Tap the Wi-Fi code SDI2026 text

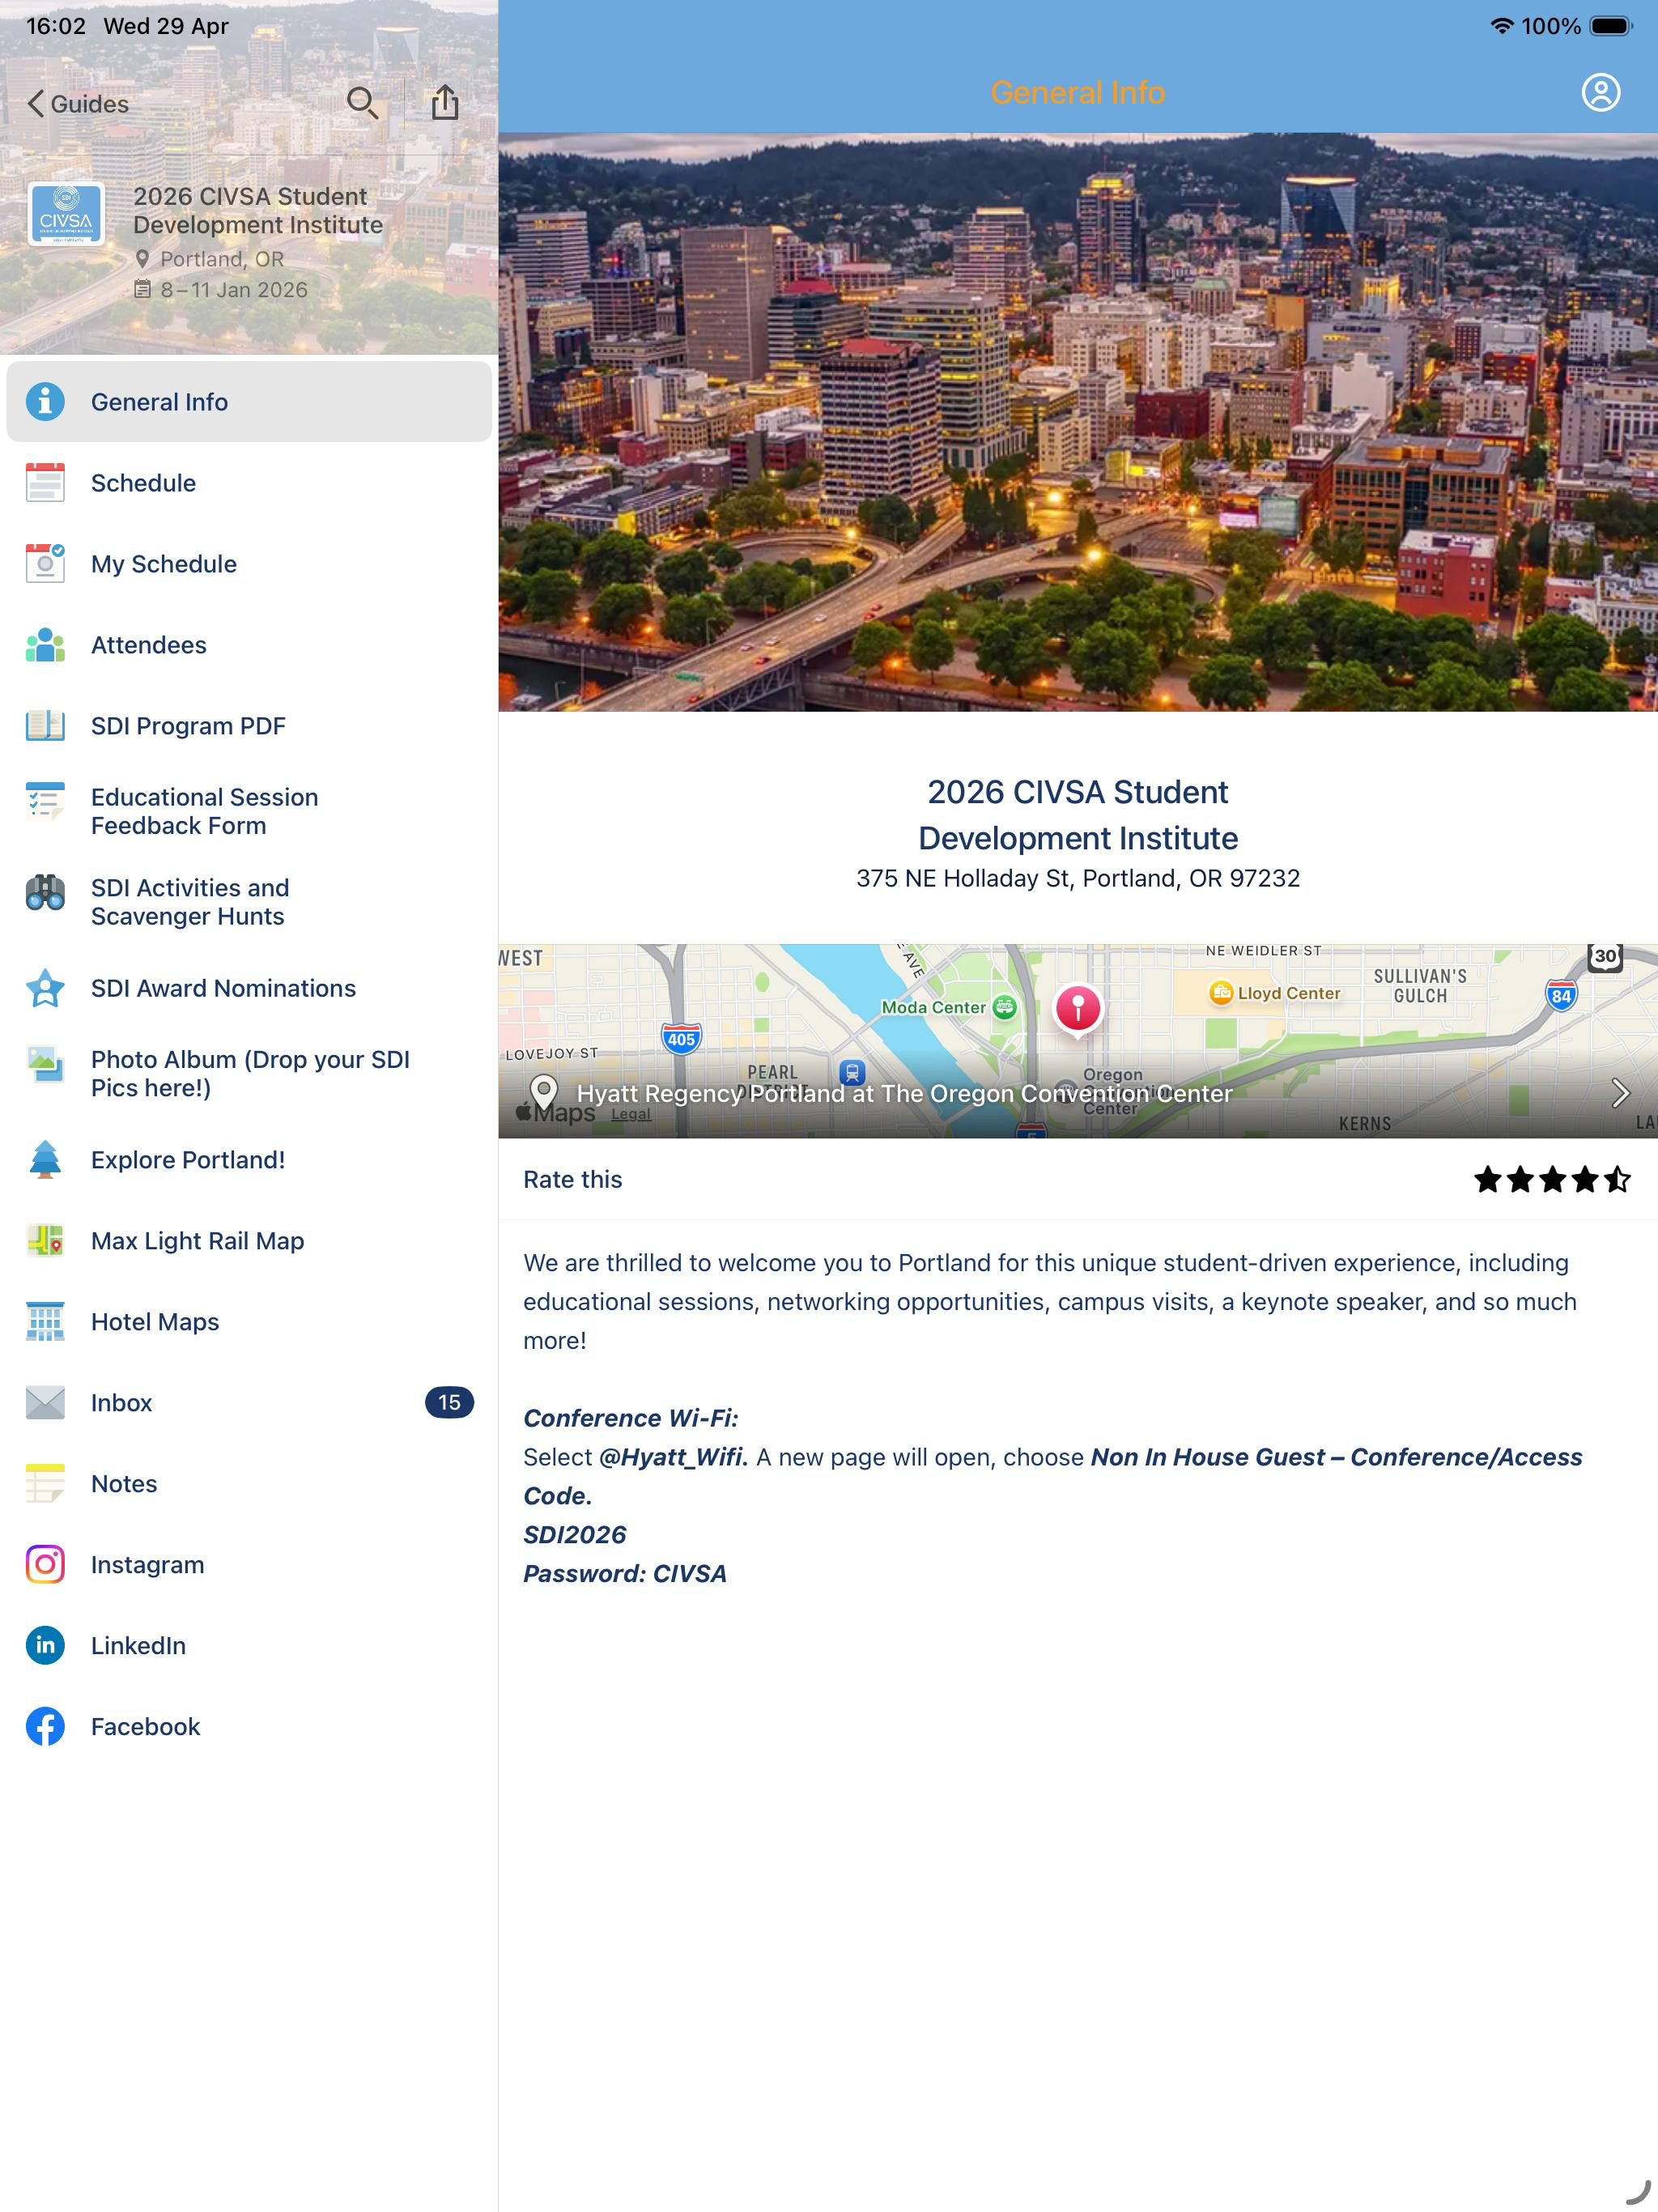[x=575, y=1535]
